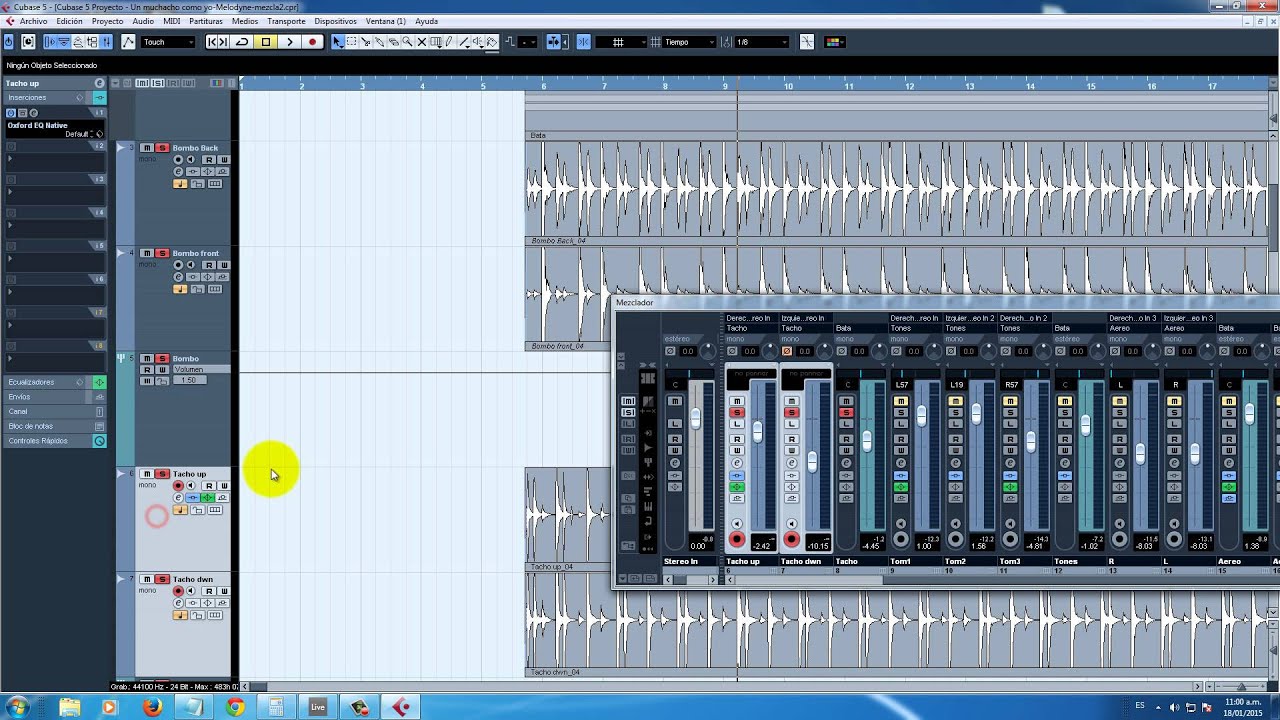Mute the Bombo Back track
Image resolution: width=1280 pixels, height=720 pixels.
pos(147,148)
